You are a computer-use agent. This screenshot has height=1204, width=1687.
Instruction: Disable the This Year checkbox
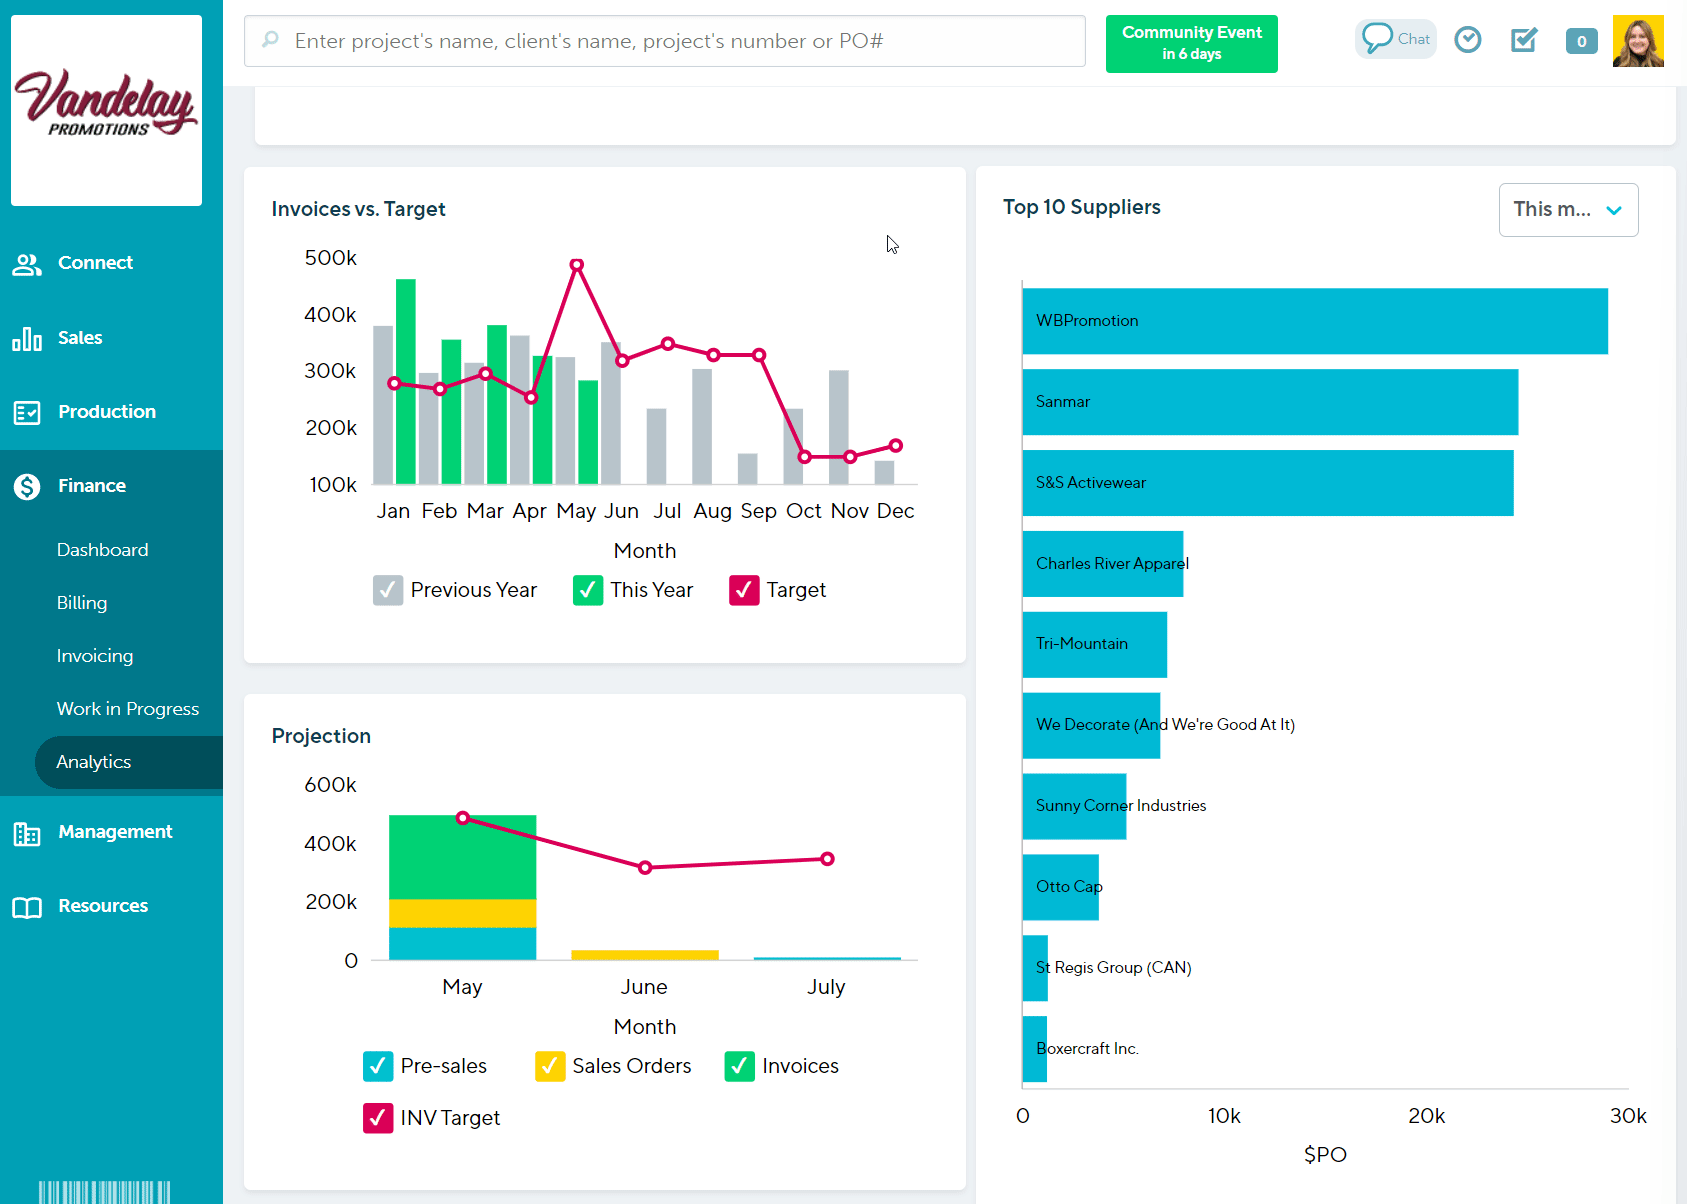point(587,590)
